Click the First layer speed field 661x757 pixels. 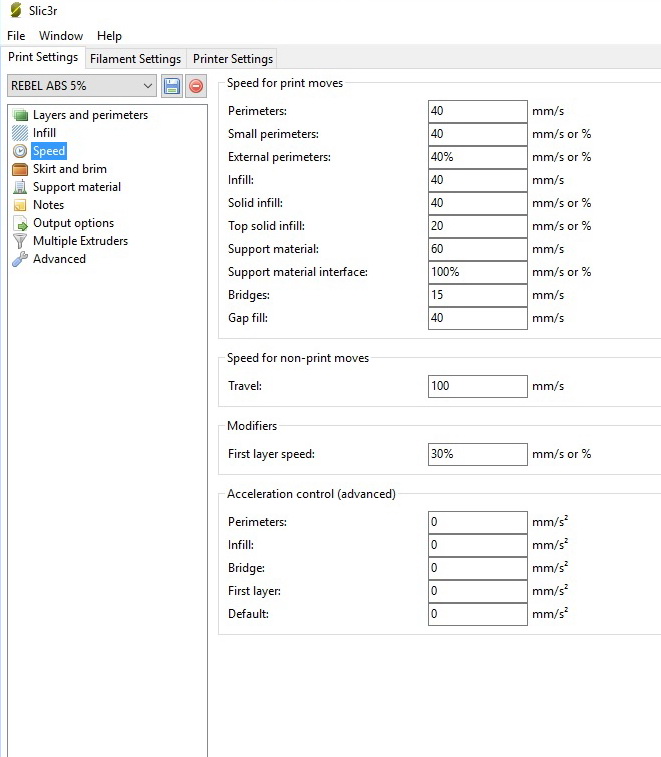coord(477,454)
